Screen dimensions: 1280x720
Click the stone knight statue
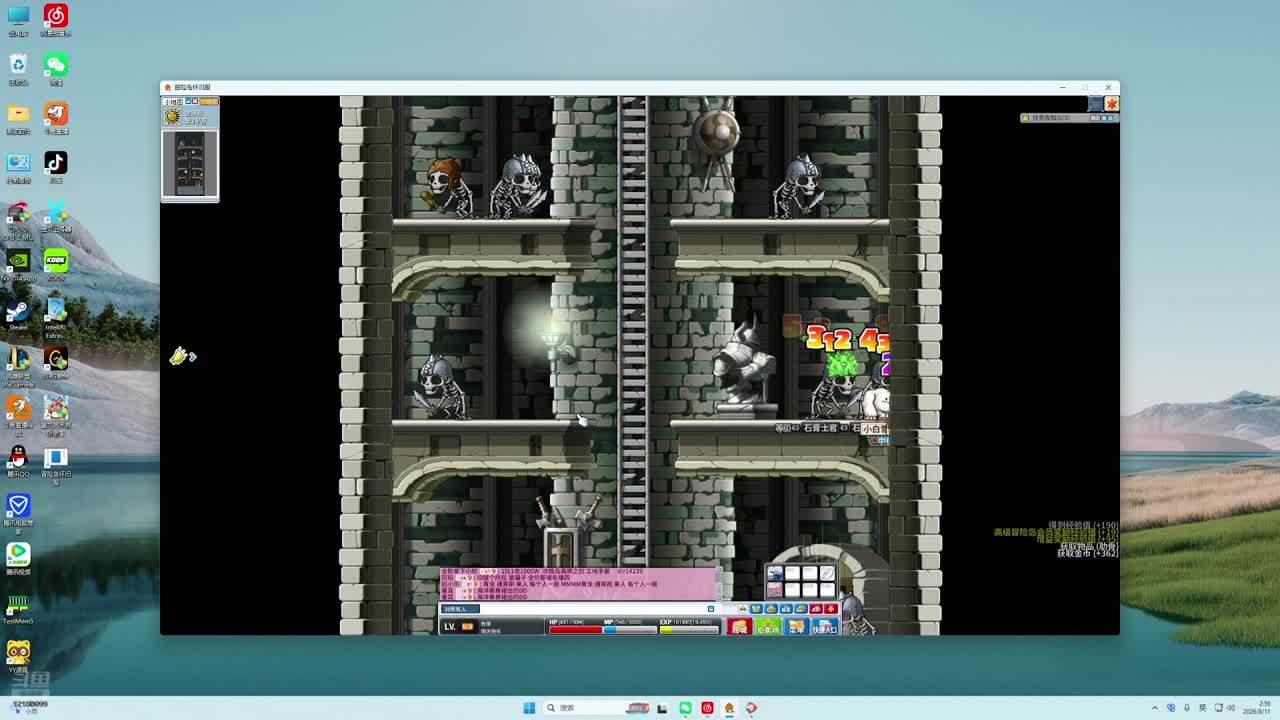pyautogui.click(x=745, y=368)
